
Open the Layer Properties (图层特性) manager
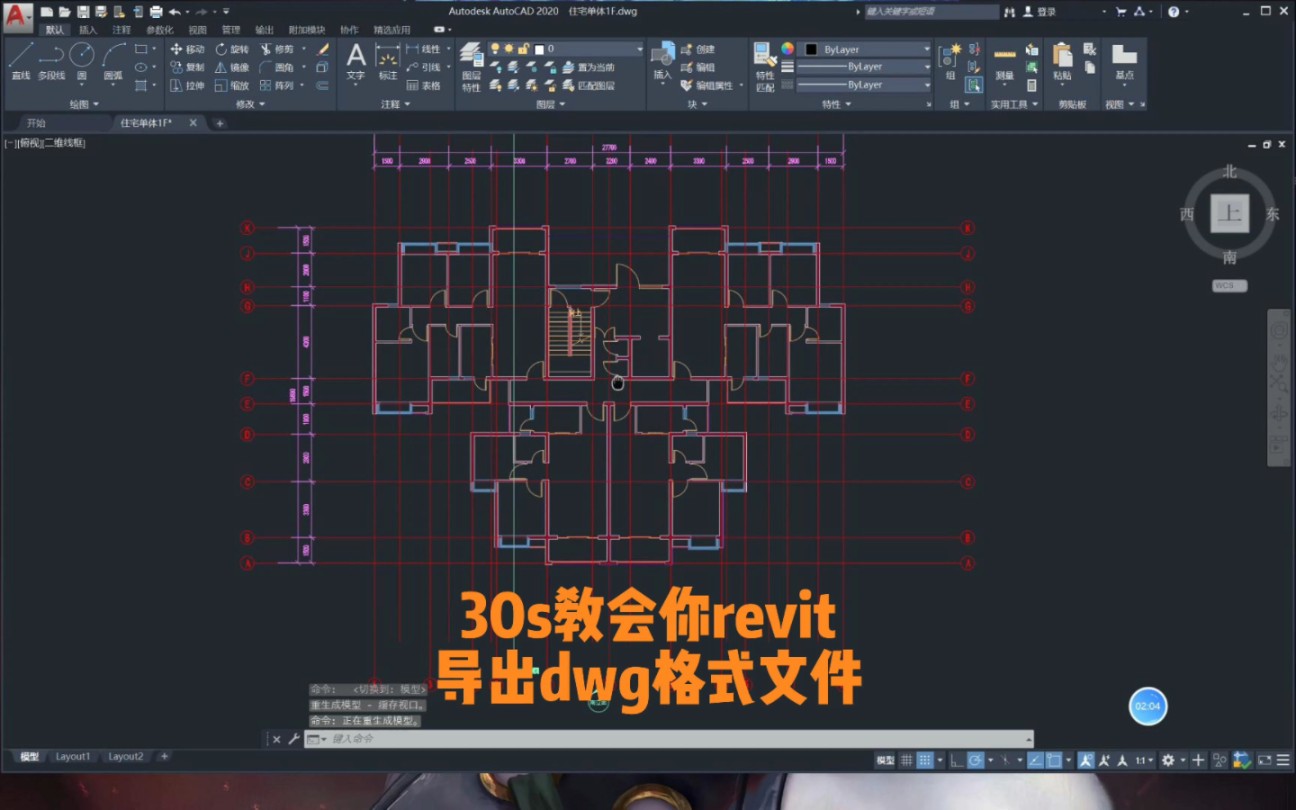tap(472, 60)
